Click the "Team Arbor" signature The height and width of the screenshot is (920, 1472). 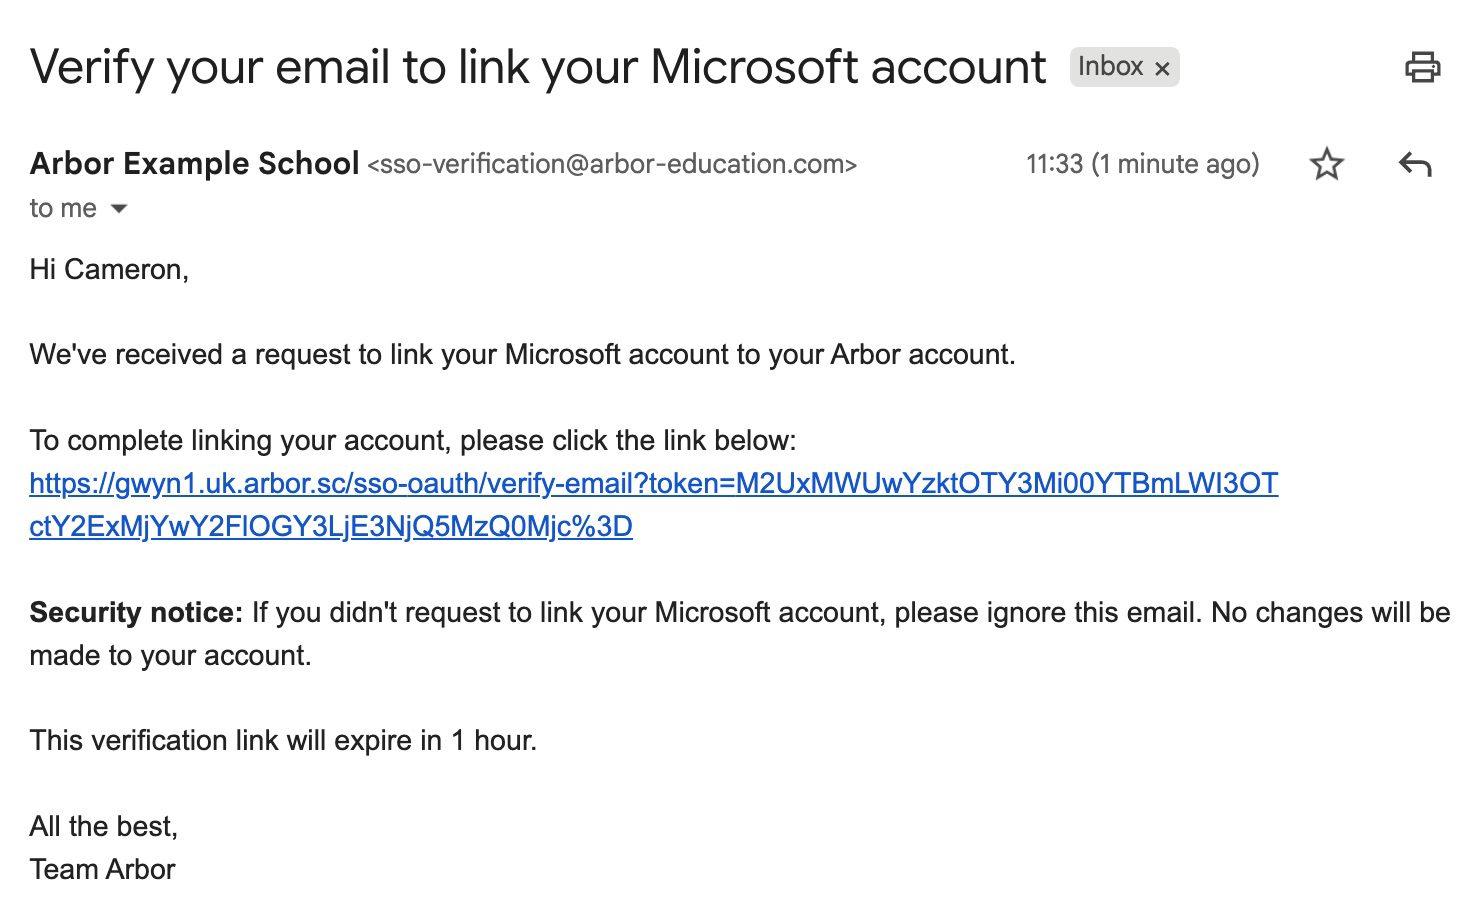pos(102,869)
